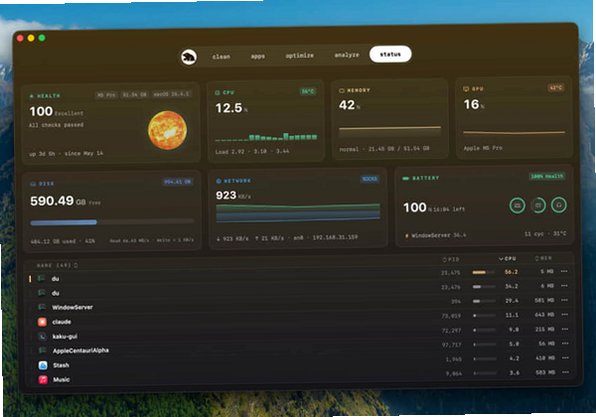This screenshot has width=596, height=417.
Task: Click the macOS version badge in Health card
Action: tap(171, 94)
